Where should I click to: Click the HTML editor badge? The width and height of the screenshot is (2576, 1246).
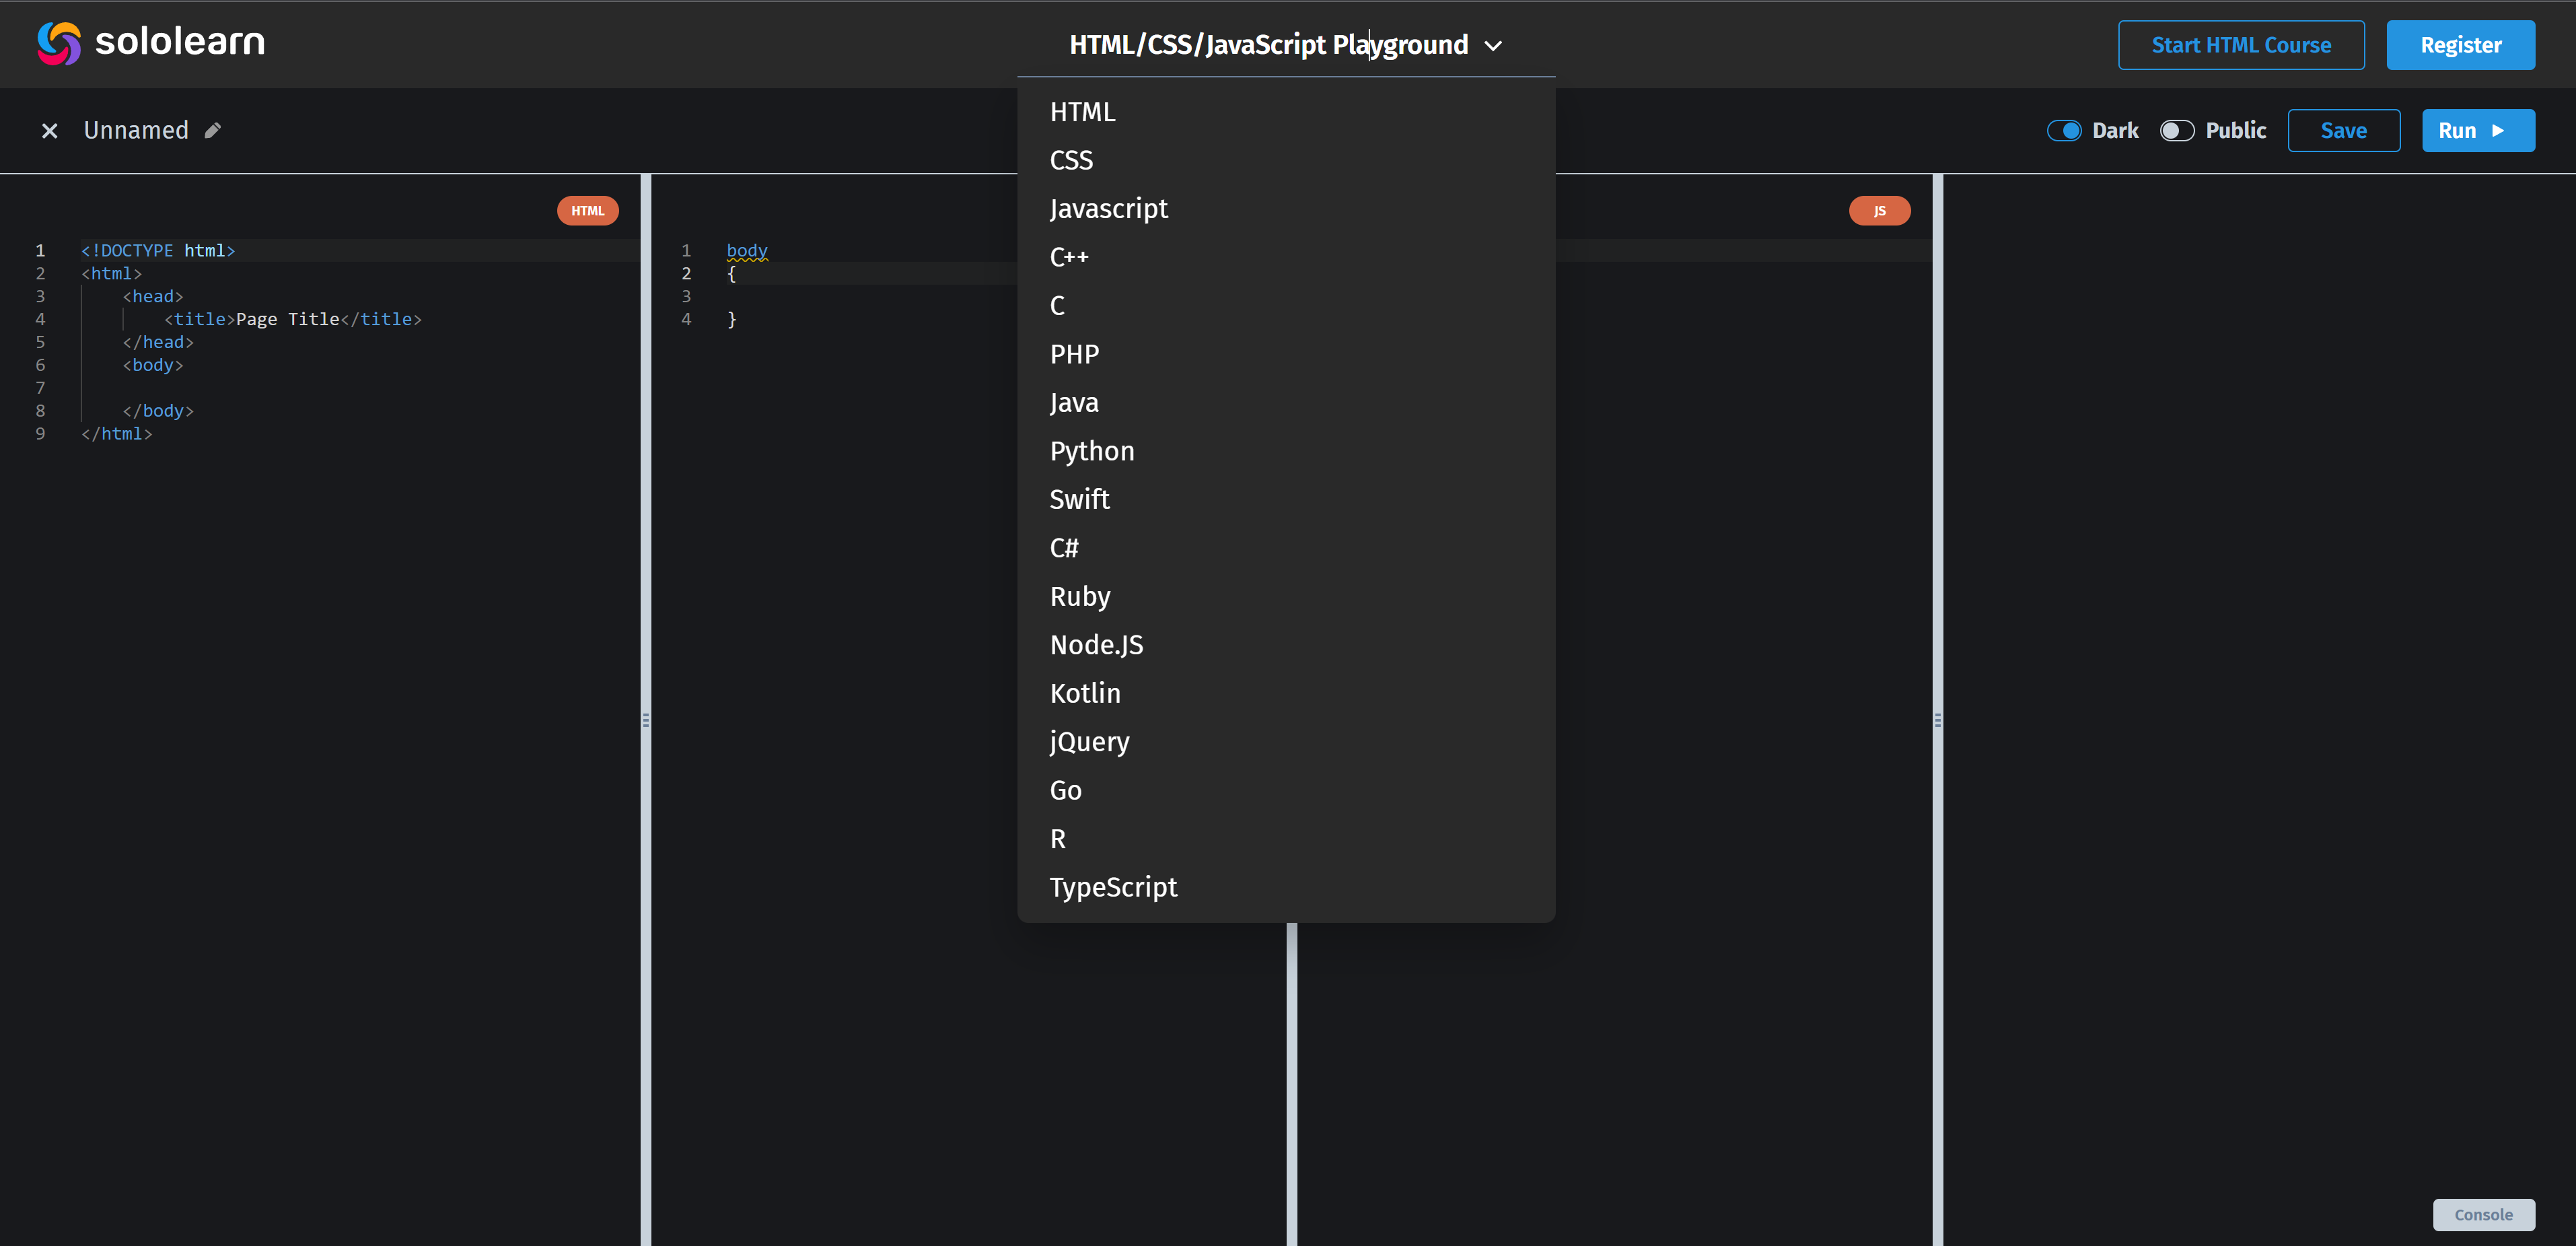coord(588,211)
